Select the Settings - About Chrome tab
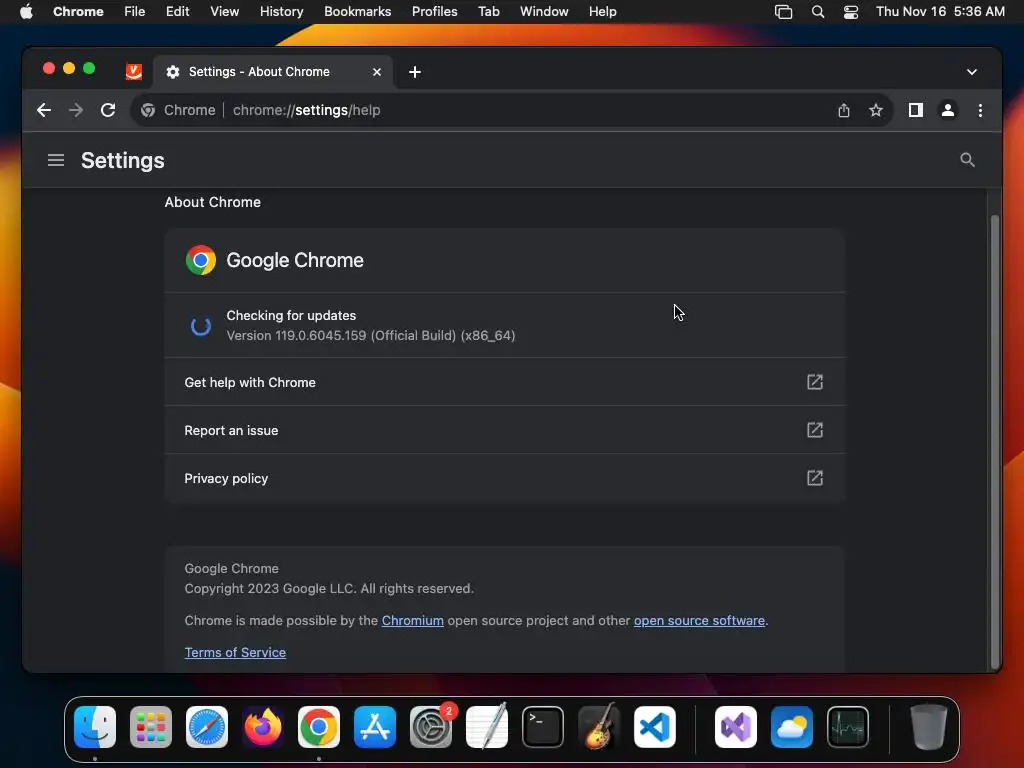 click(x=273, y=72)
